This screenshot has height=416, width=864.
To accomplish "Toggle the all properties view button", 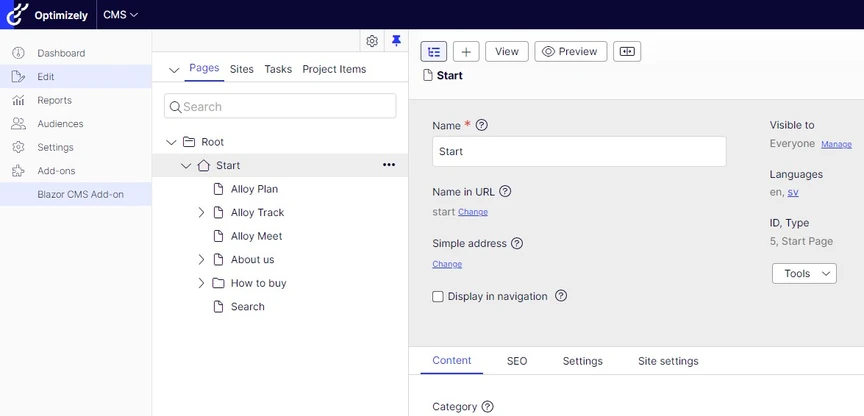I will coord(434,52).
